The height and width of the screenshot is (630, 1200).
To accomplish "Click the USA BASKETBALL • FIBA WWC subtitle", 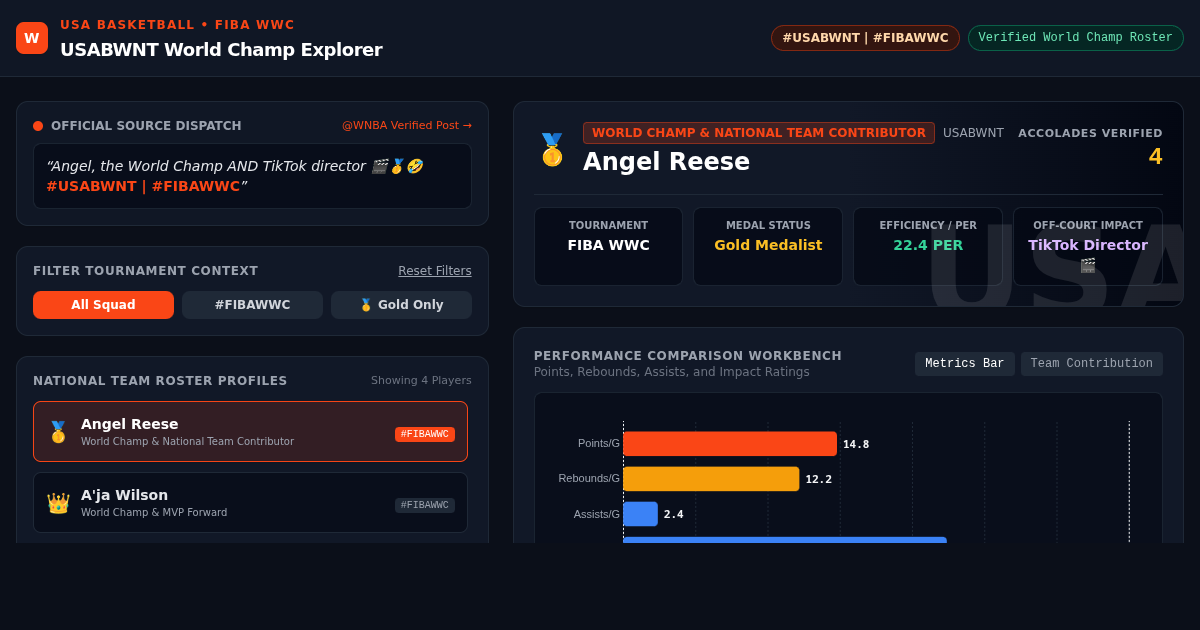I will coord(177,25).
